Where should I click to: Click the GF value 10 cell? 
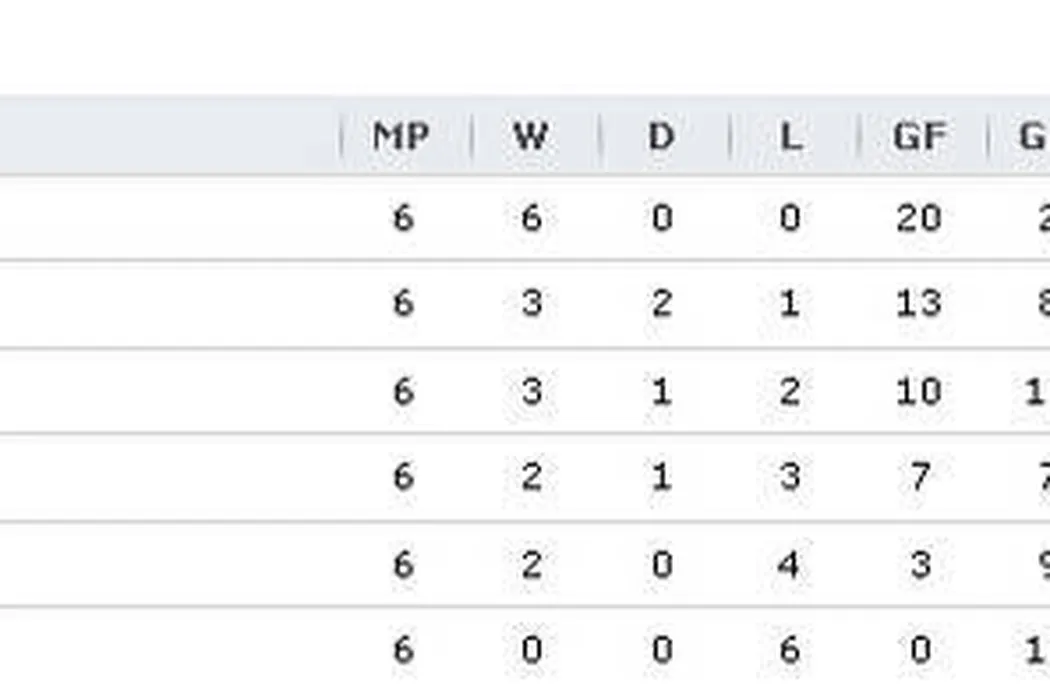pos(918,390)
